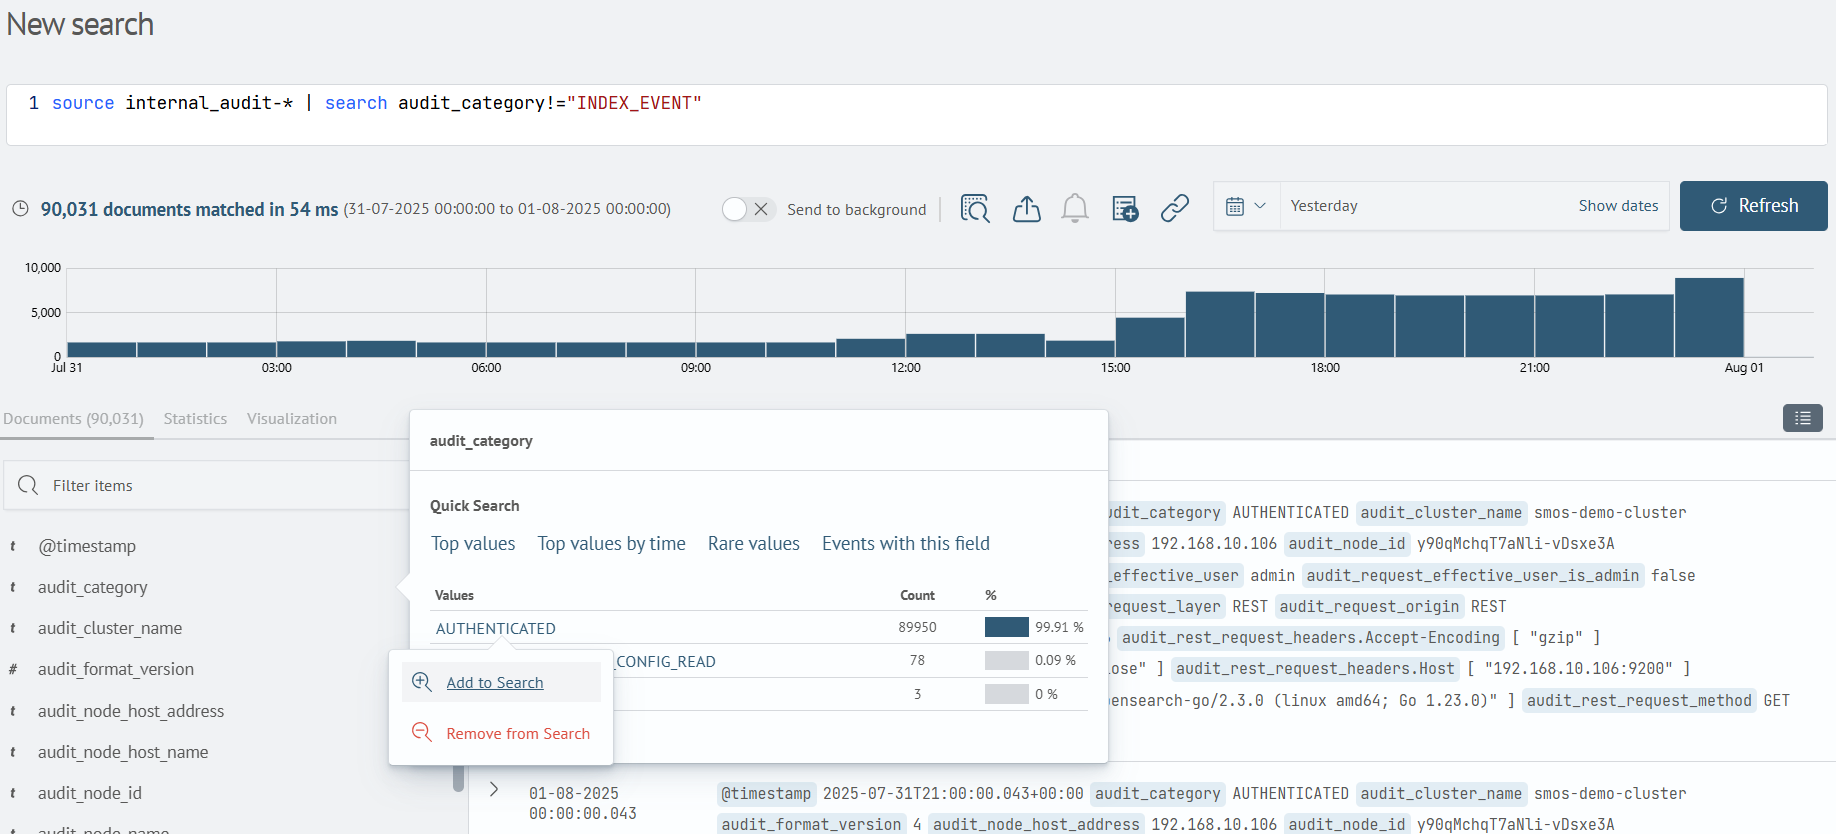Image resolution: width=1836 pixels, height=834 pixels.
Task: Click the copy link chain icon
Action: pyautogui.click(x=1175, y=208)
